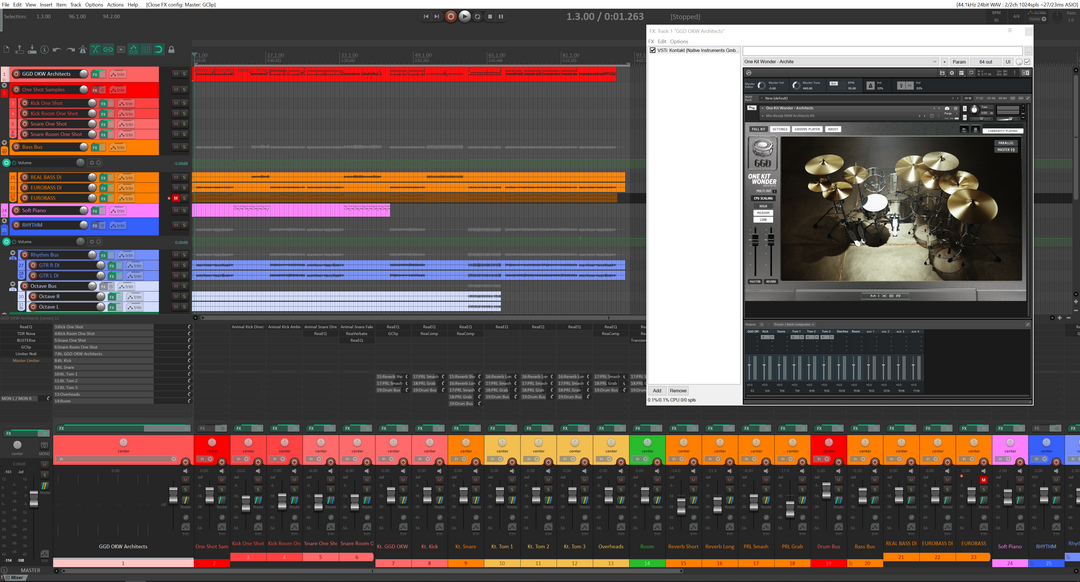
Task: Toggle the grid snap icon in the toolbar
Action: click(145, 48)
